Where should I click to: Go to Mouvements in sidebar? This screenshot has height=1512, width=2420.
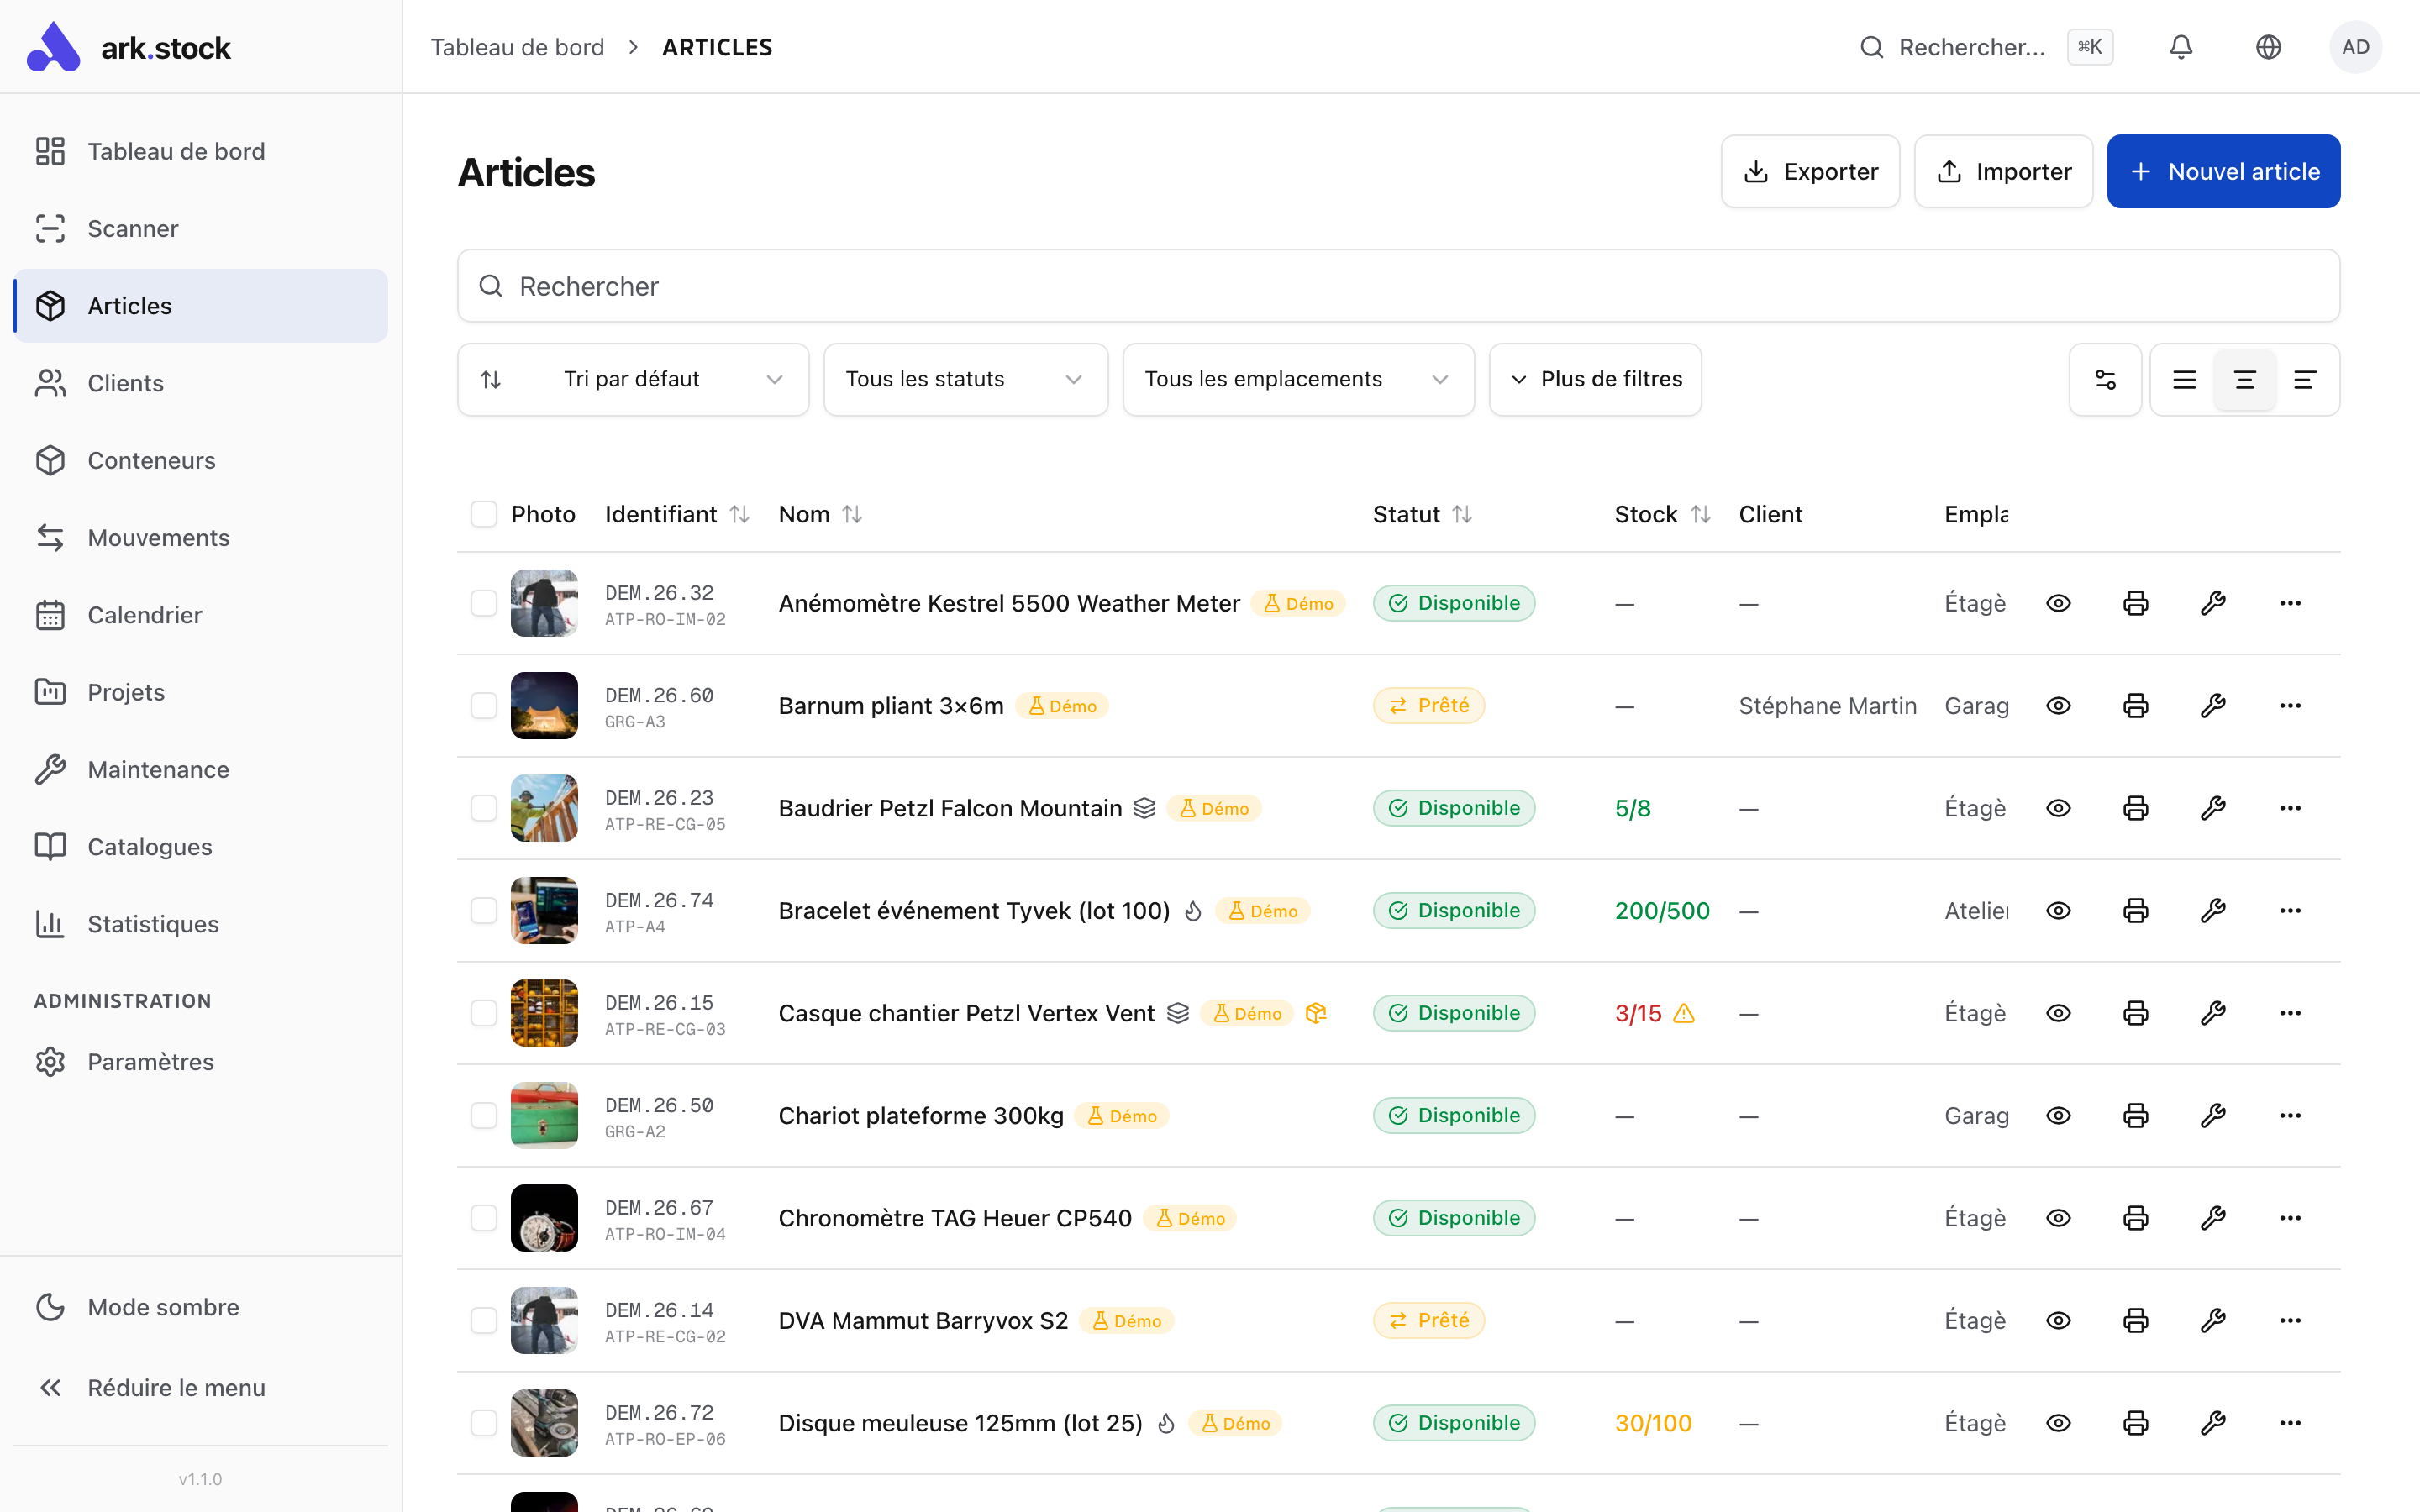pyautogui.click(x=158, y=538)
